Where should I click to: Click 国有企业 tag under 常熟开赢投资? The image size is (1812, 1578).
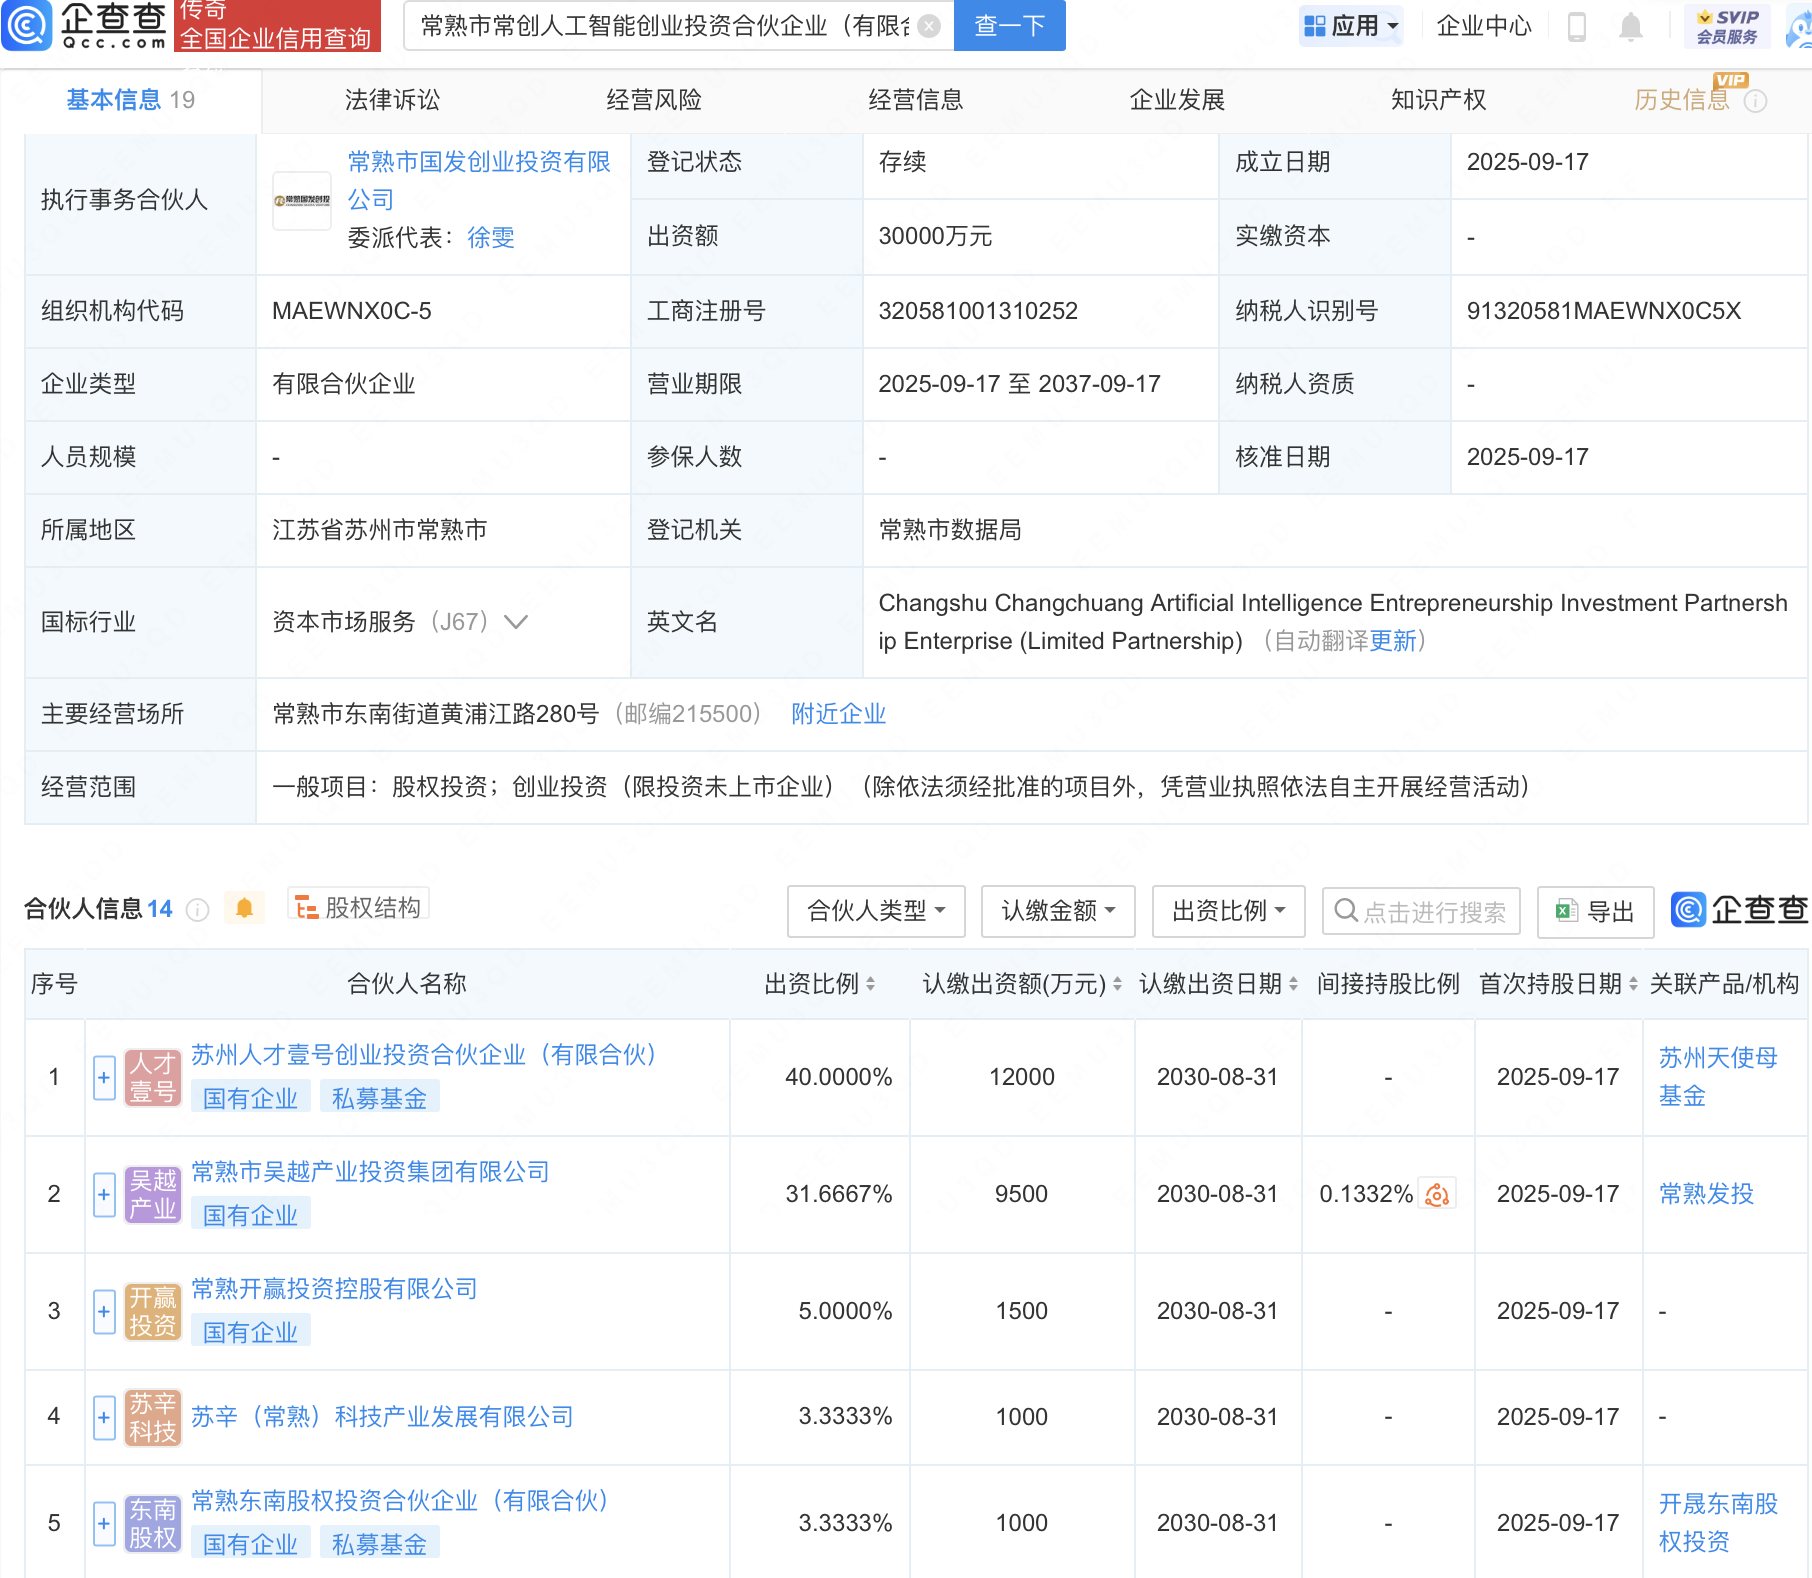pyautogui.click(x=251, y=1333)
